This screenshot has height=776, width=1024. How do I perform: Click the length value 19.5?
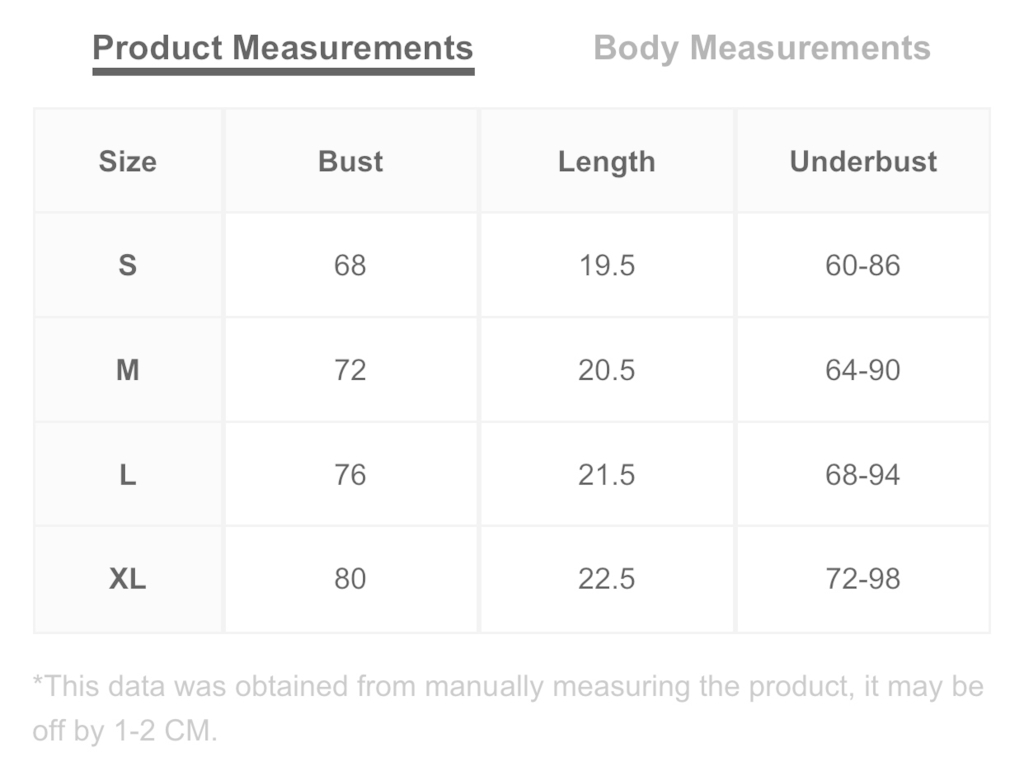coord(607,265)
